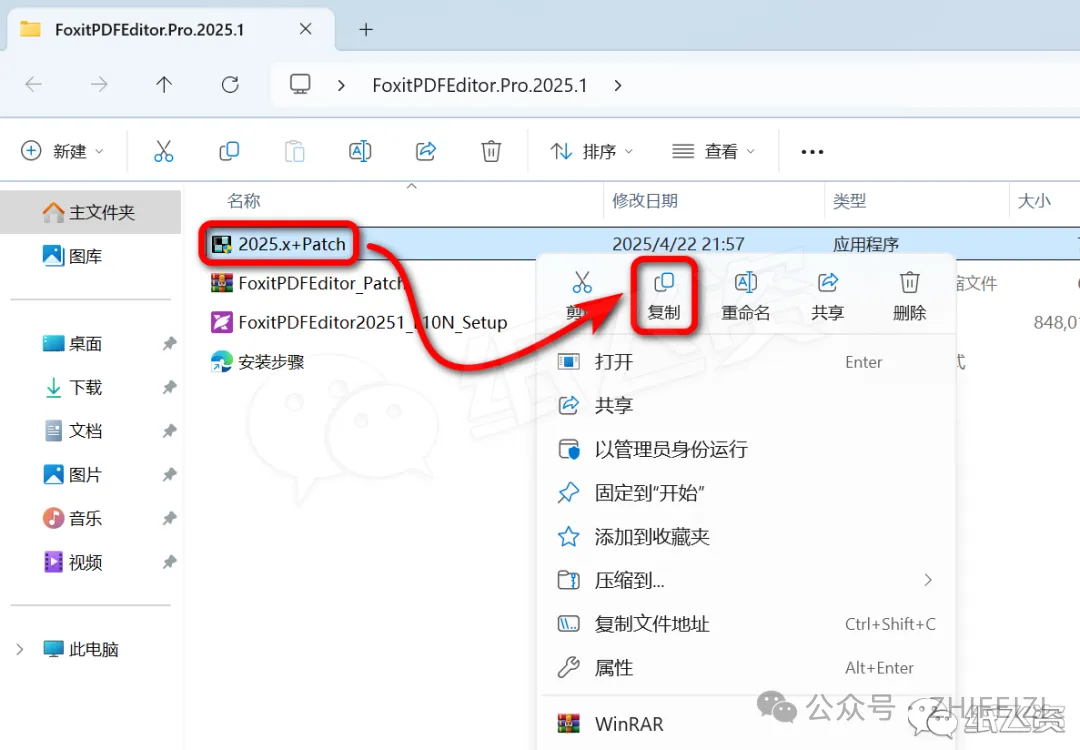1080x750 pixels.
Task: Select the 删除 icon in context menu
Action: (x=909, y=296)
